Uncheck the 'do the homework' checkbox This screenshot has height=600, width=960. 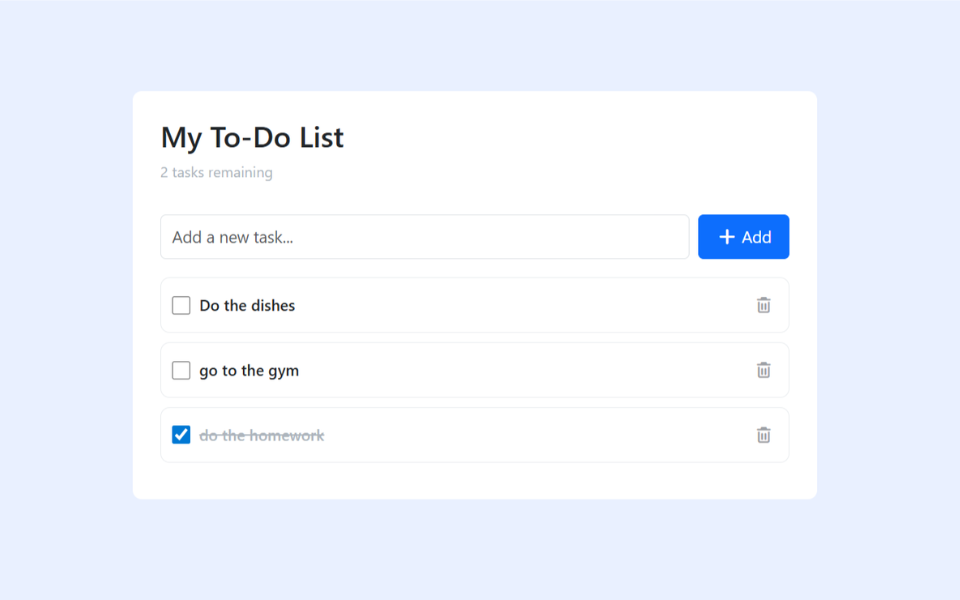coord(181,435)
